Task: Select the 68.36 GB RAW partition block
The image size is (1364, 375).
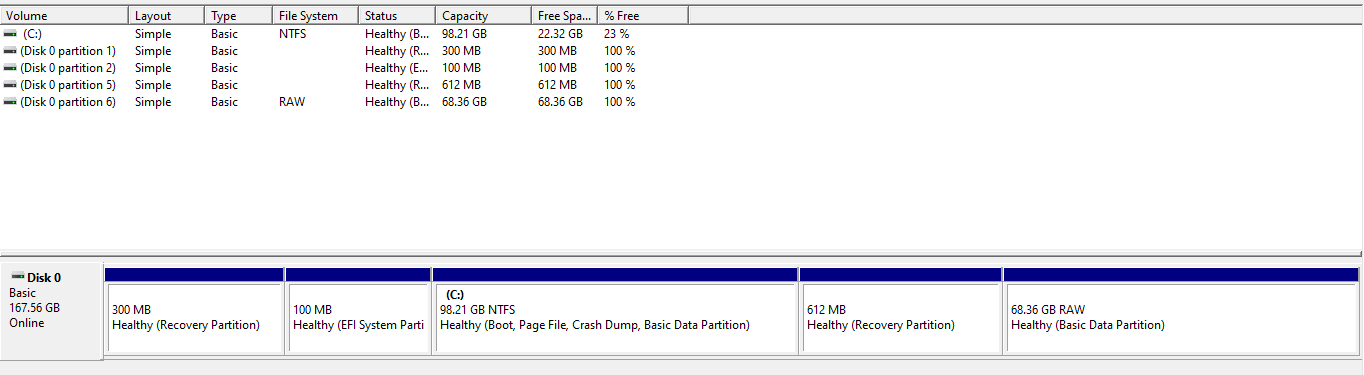Action: [x=1181, y=310]
